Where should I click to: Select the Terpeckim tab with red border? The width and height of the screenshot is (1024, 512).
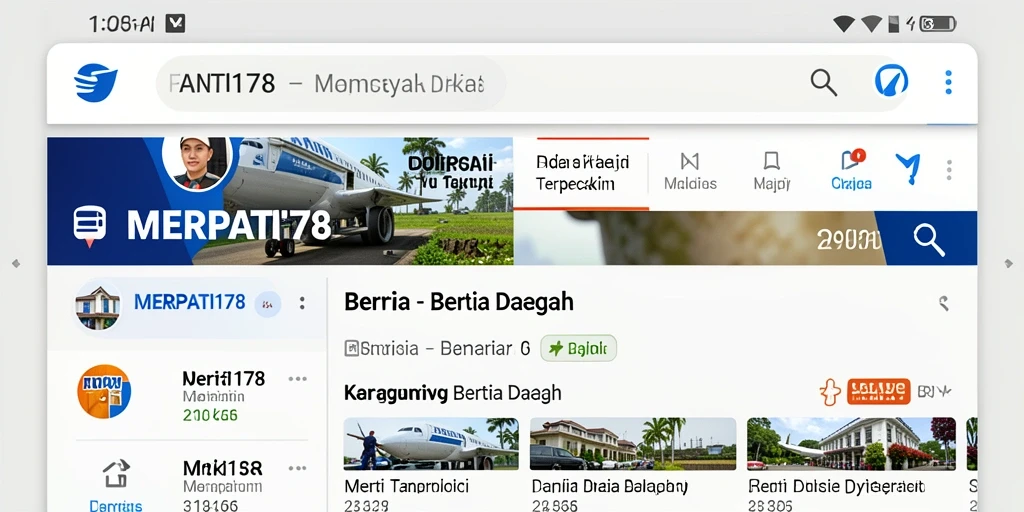(581, 174)
